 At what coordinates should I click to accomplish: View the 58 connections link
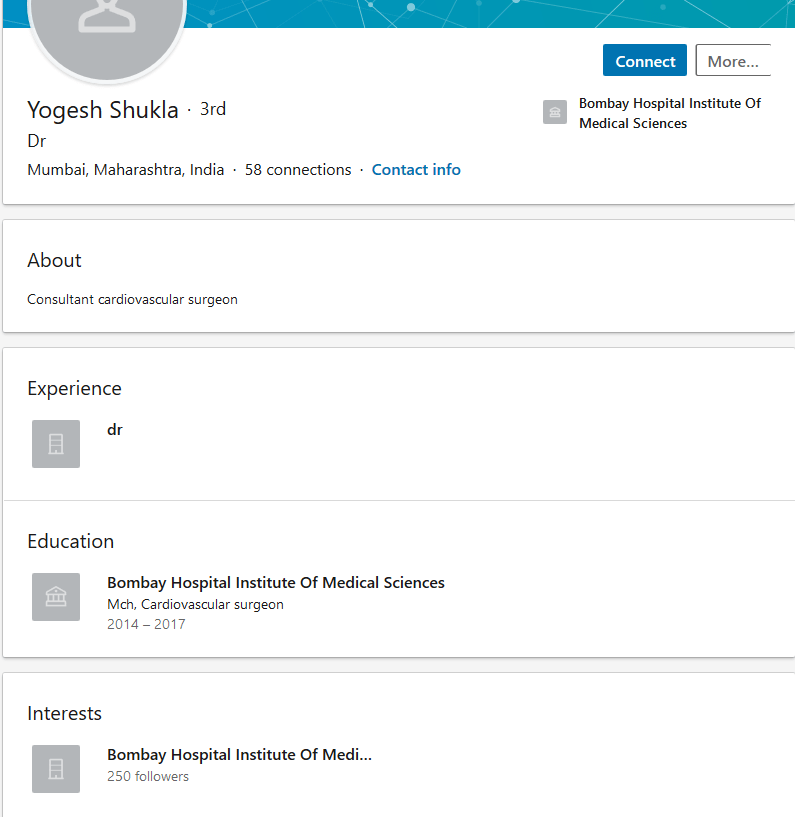tap(298, 170)
